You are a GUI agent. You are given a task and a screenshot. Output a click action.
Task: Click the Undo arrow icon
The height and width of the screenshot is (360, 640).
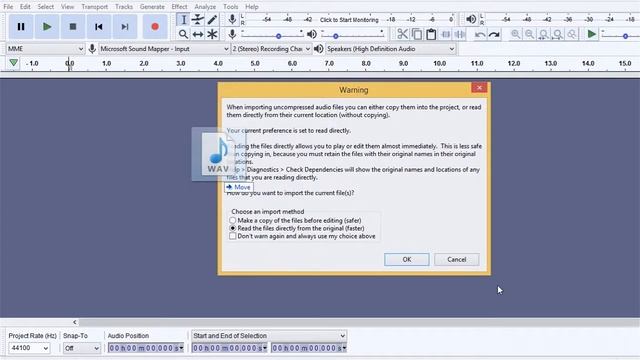click(x=480, y=34)
